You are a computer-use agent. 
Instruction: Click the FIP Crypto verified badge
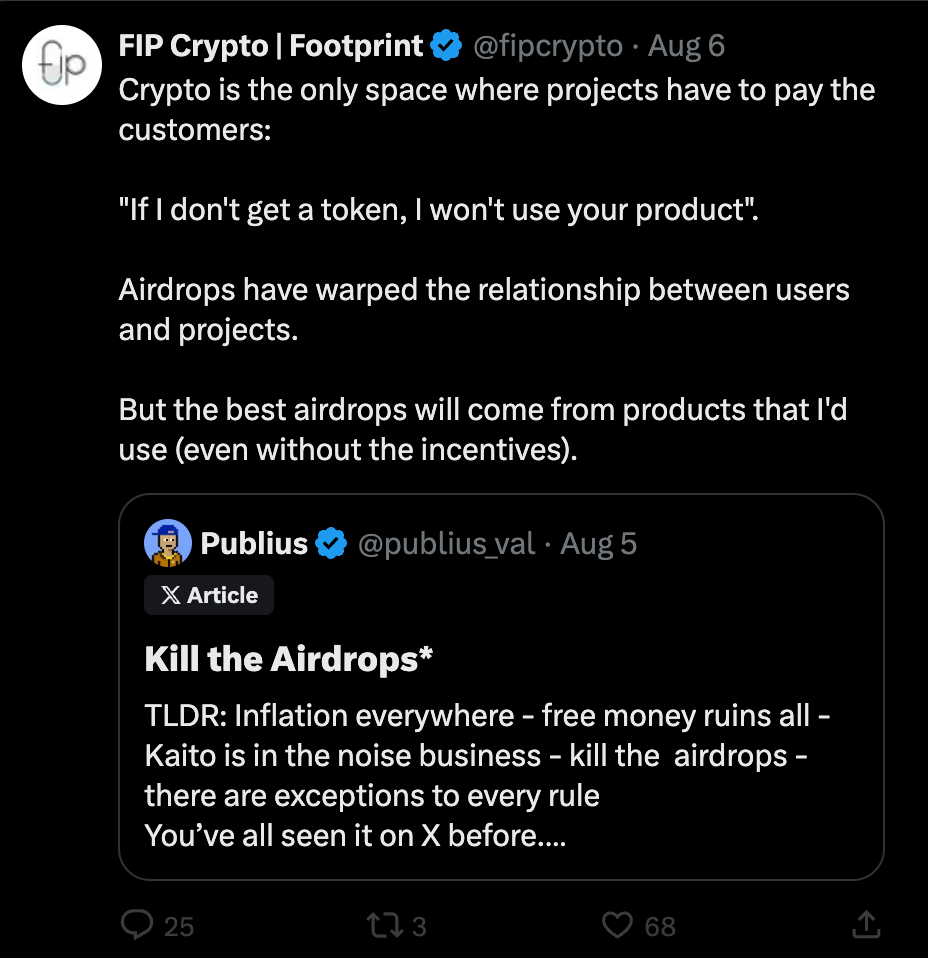point(446,46)
